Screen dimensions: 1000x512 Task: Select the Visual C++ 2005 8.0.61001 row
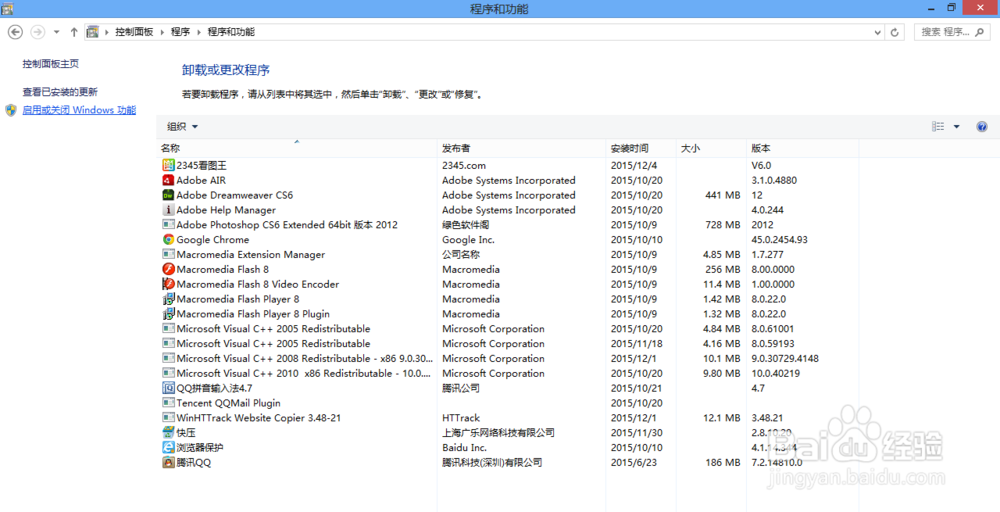point(507,329)
